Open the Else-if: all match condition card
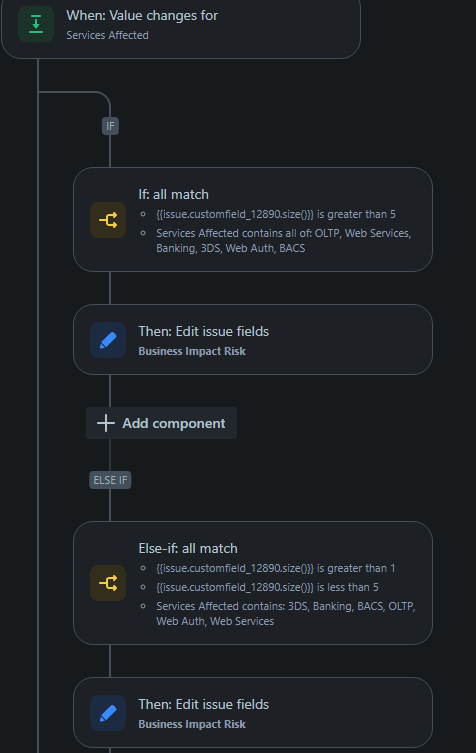 pyautogui.click(x=253, y=583)
